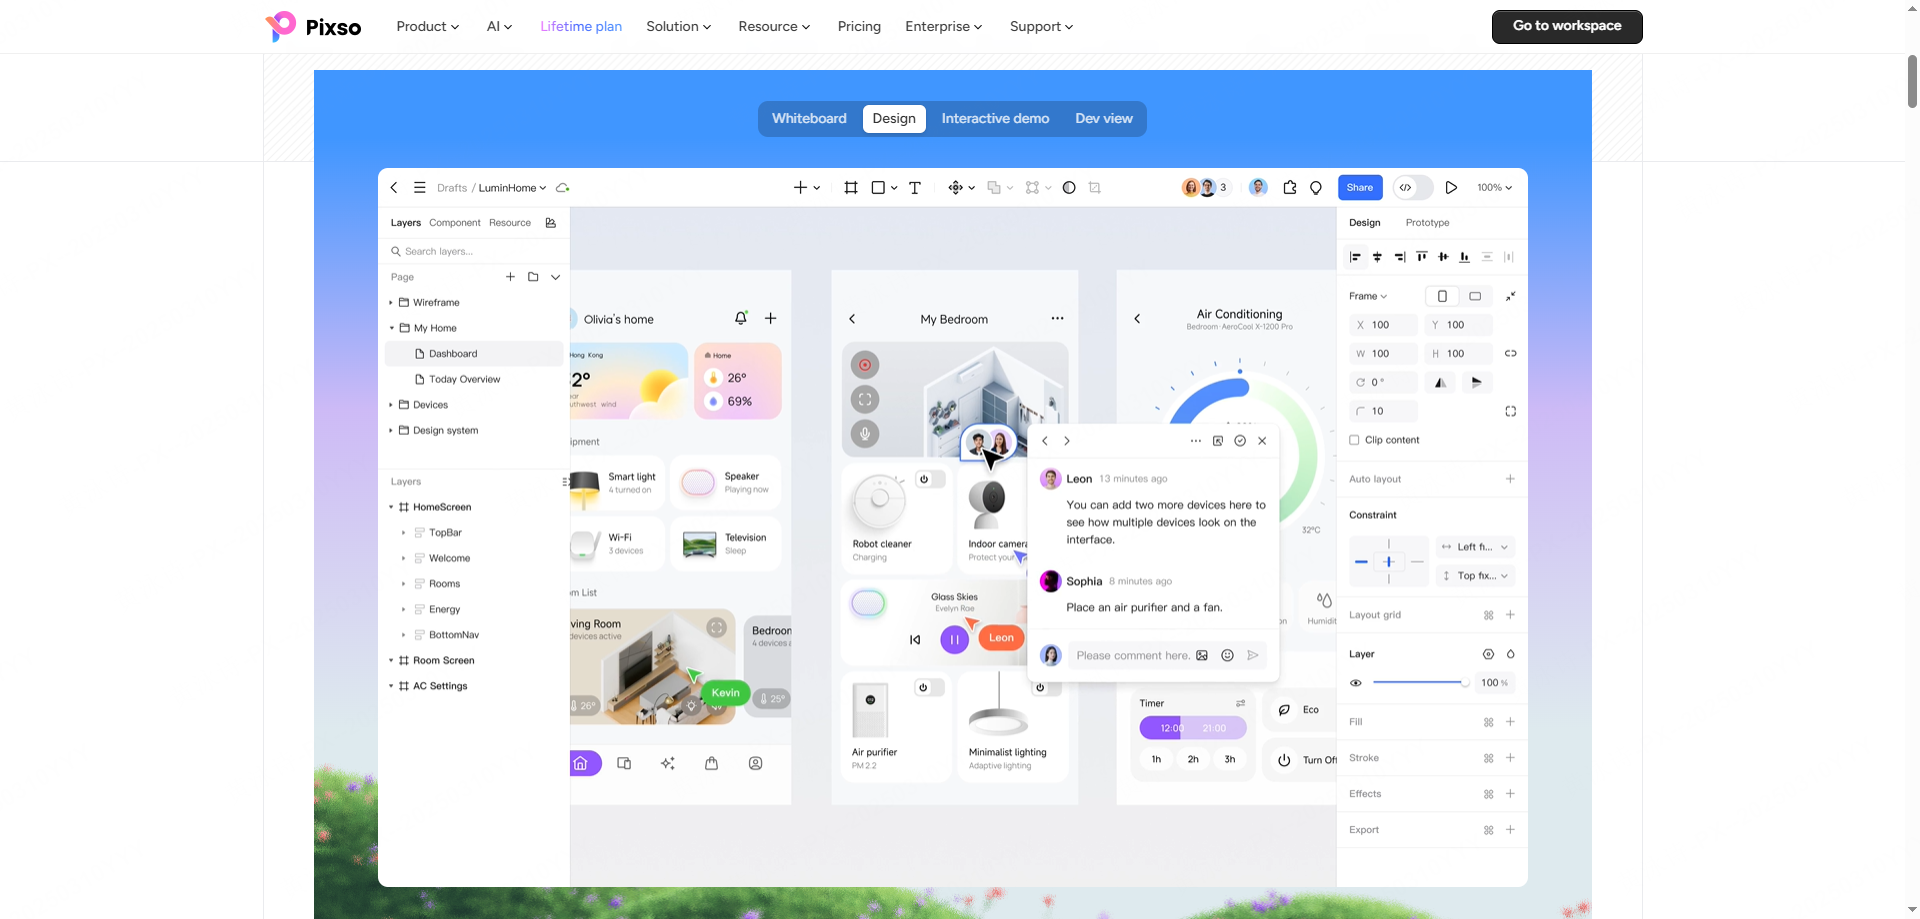Adjust the layer opacity slider

(1420, 683)
